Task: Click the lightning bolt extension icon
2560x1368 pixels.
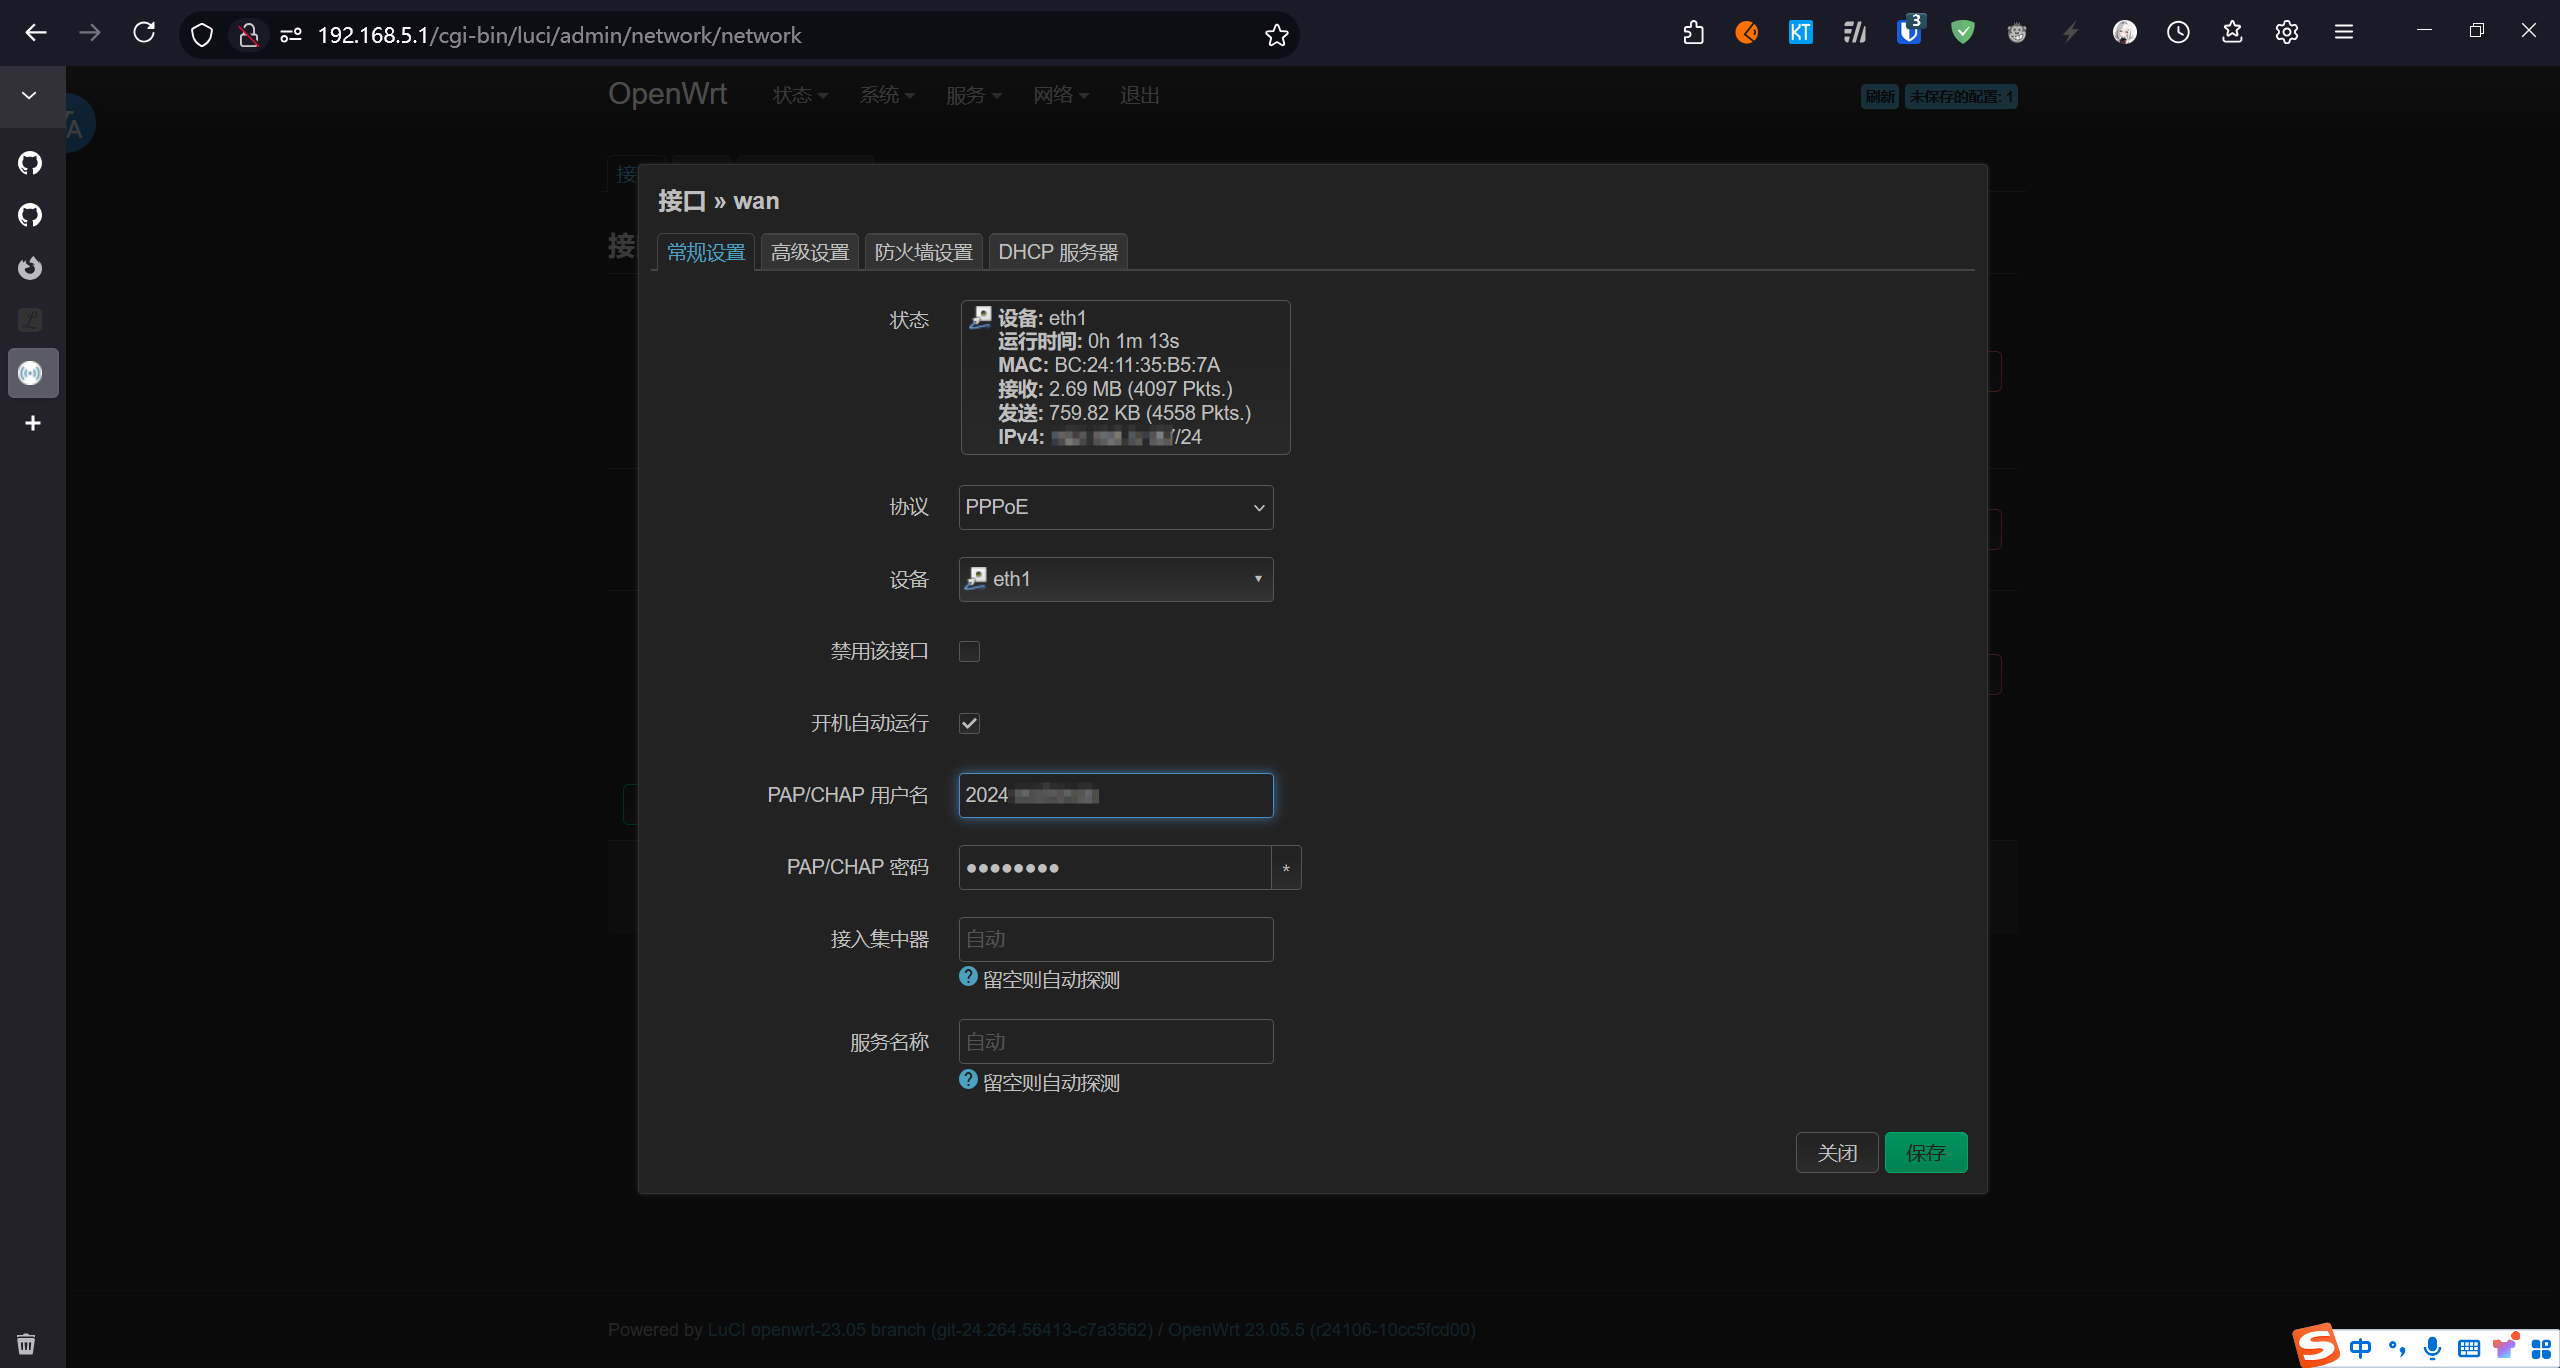Action: (2071, 33)
